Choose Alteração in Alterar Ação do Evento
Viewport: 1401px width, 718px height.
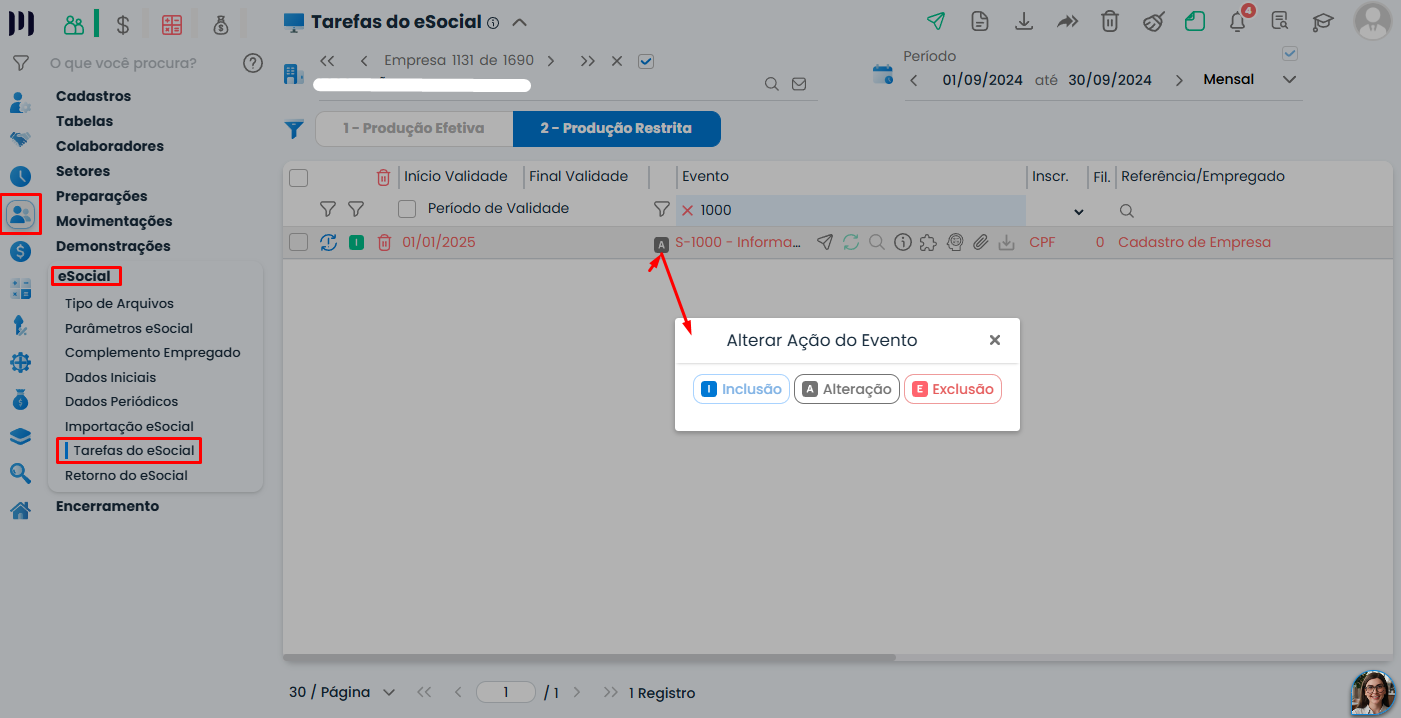coord(847,389)
